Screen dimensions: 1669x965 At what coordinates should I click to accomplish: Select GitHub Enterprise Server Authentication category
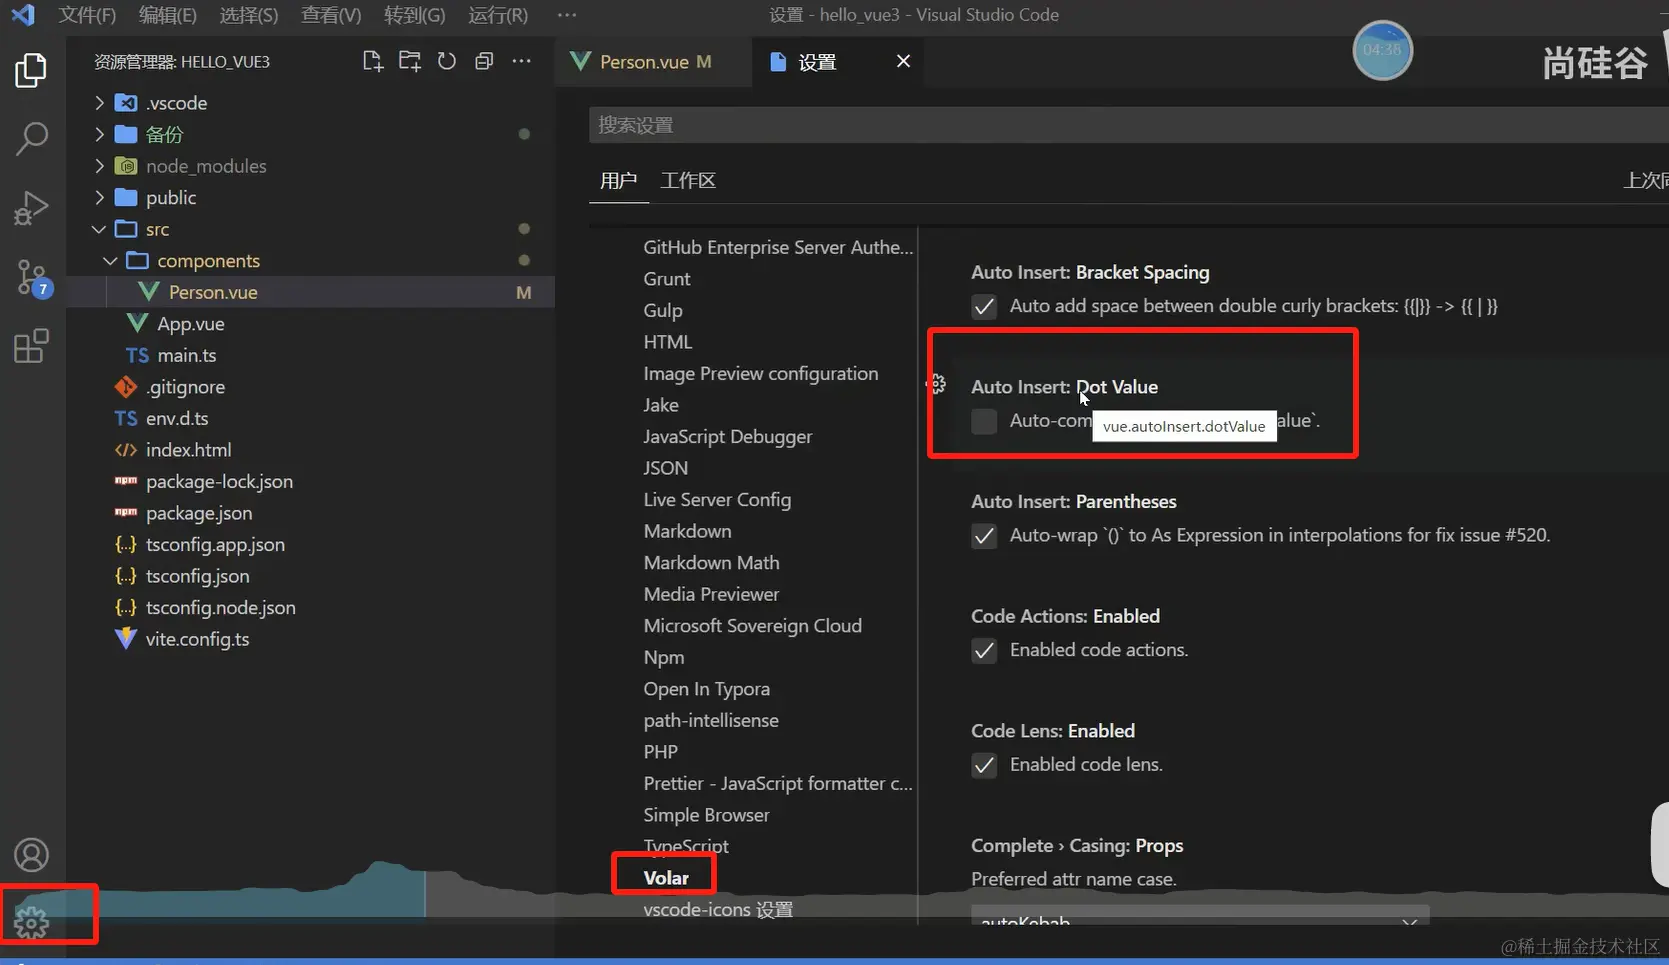pyautogui.click(x=778, y=247)
